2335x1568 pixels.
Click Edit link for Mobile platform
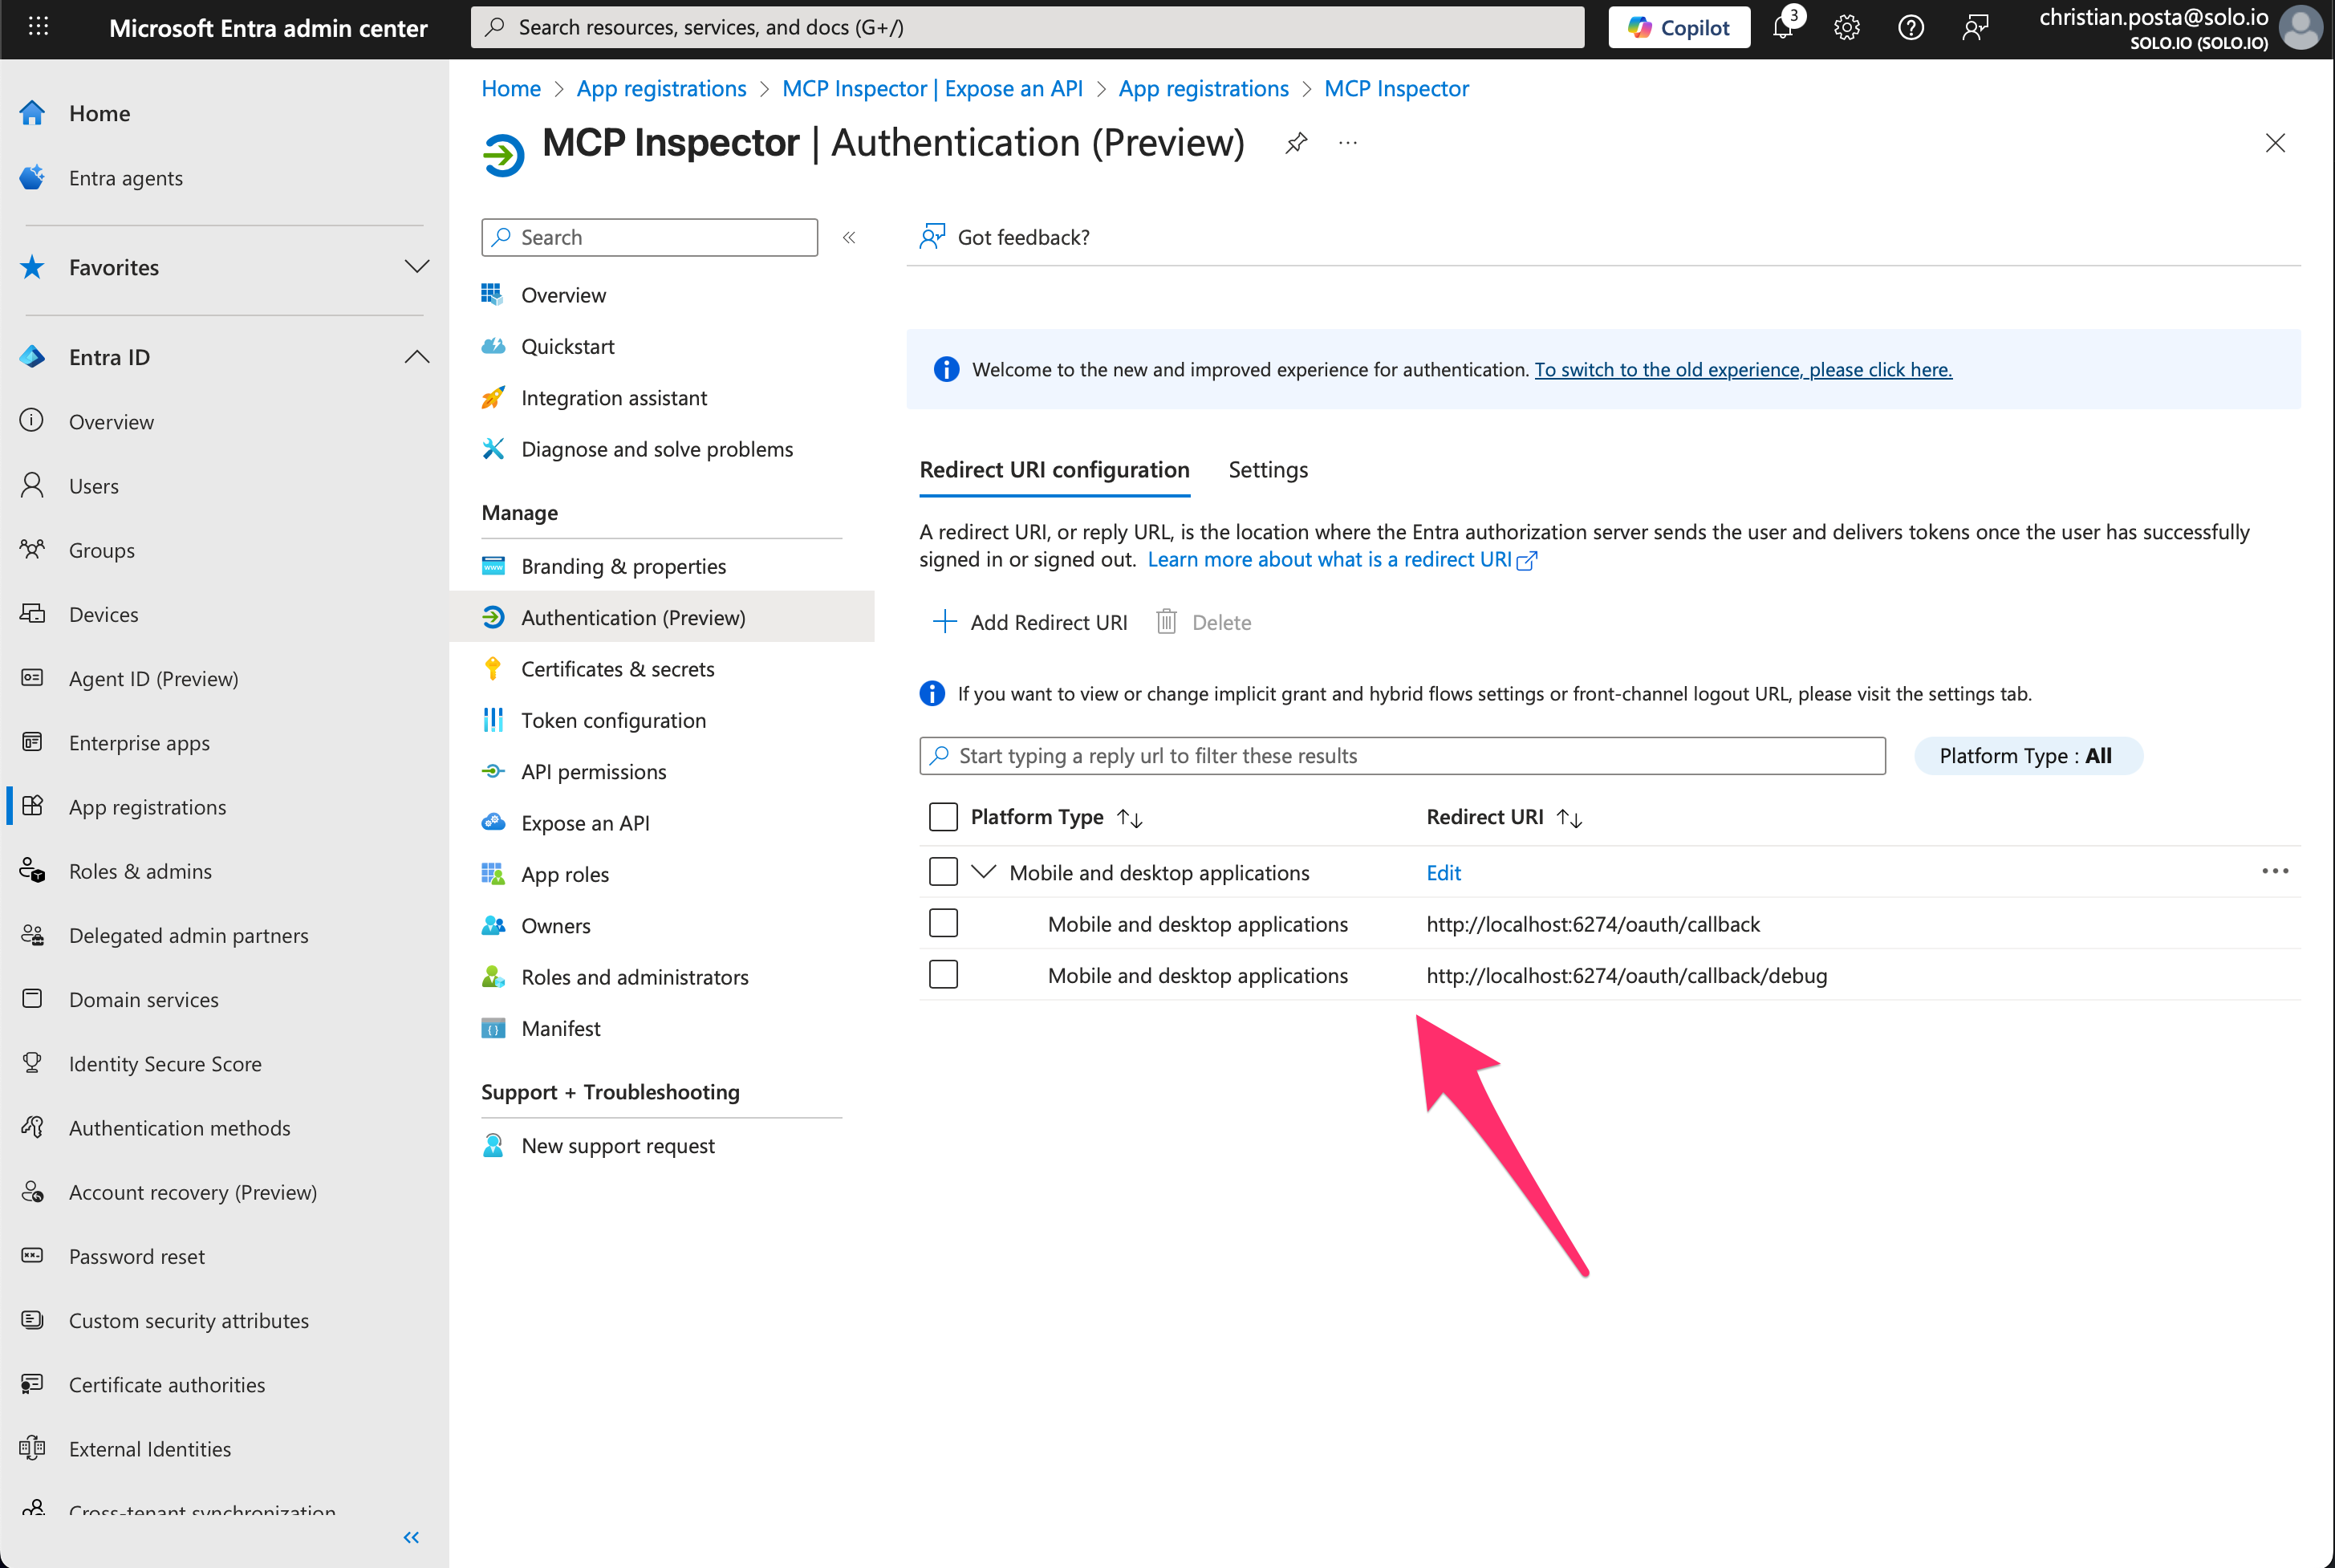(x=1443, y=872)
